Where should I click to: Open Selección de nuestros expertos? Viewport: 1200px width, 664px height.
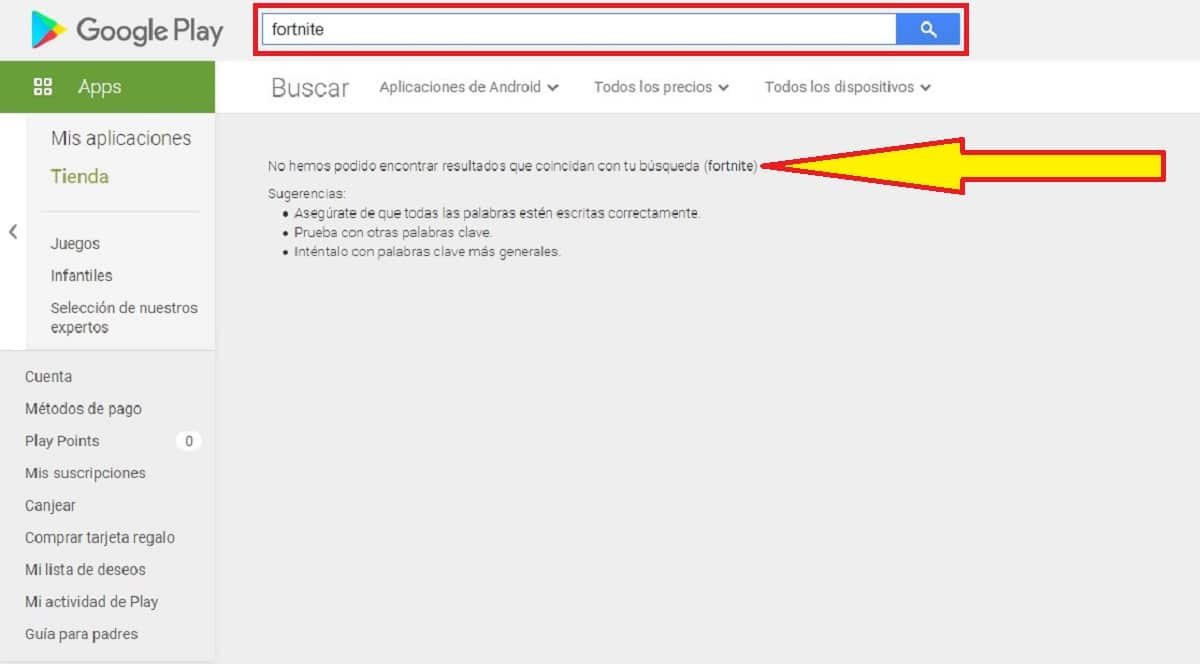124,317
